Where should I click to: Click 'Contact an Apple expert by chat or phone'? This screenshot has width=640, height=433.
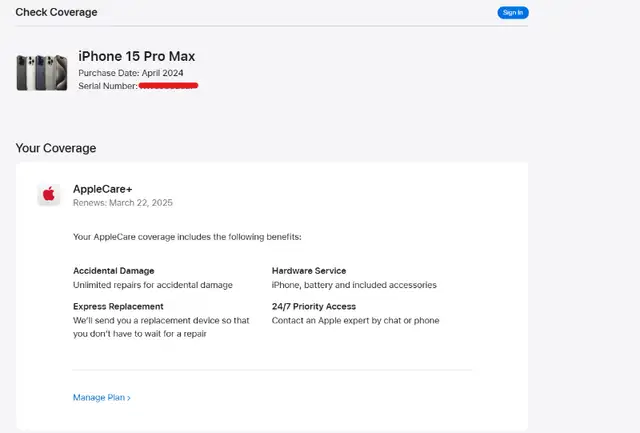pyautogui.click(x=356, y=320)
